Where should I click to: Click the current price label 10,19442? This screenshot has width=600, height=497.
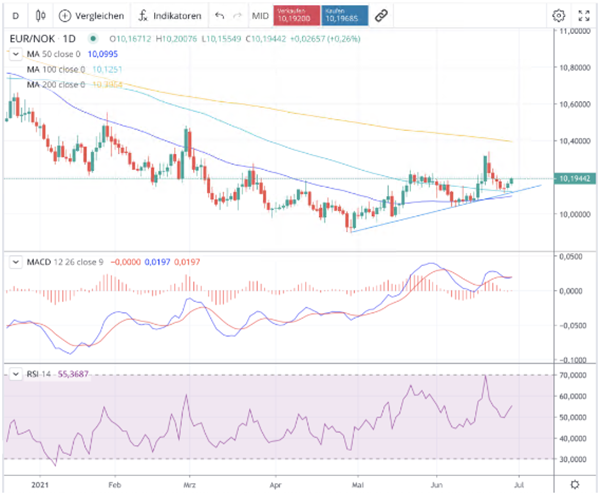[575, 179]
